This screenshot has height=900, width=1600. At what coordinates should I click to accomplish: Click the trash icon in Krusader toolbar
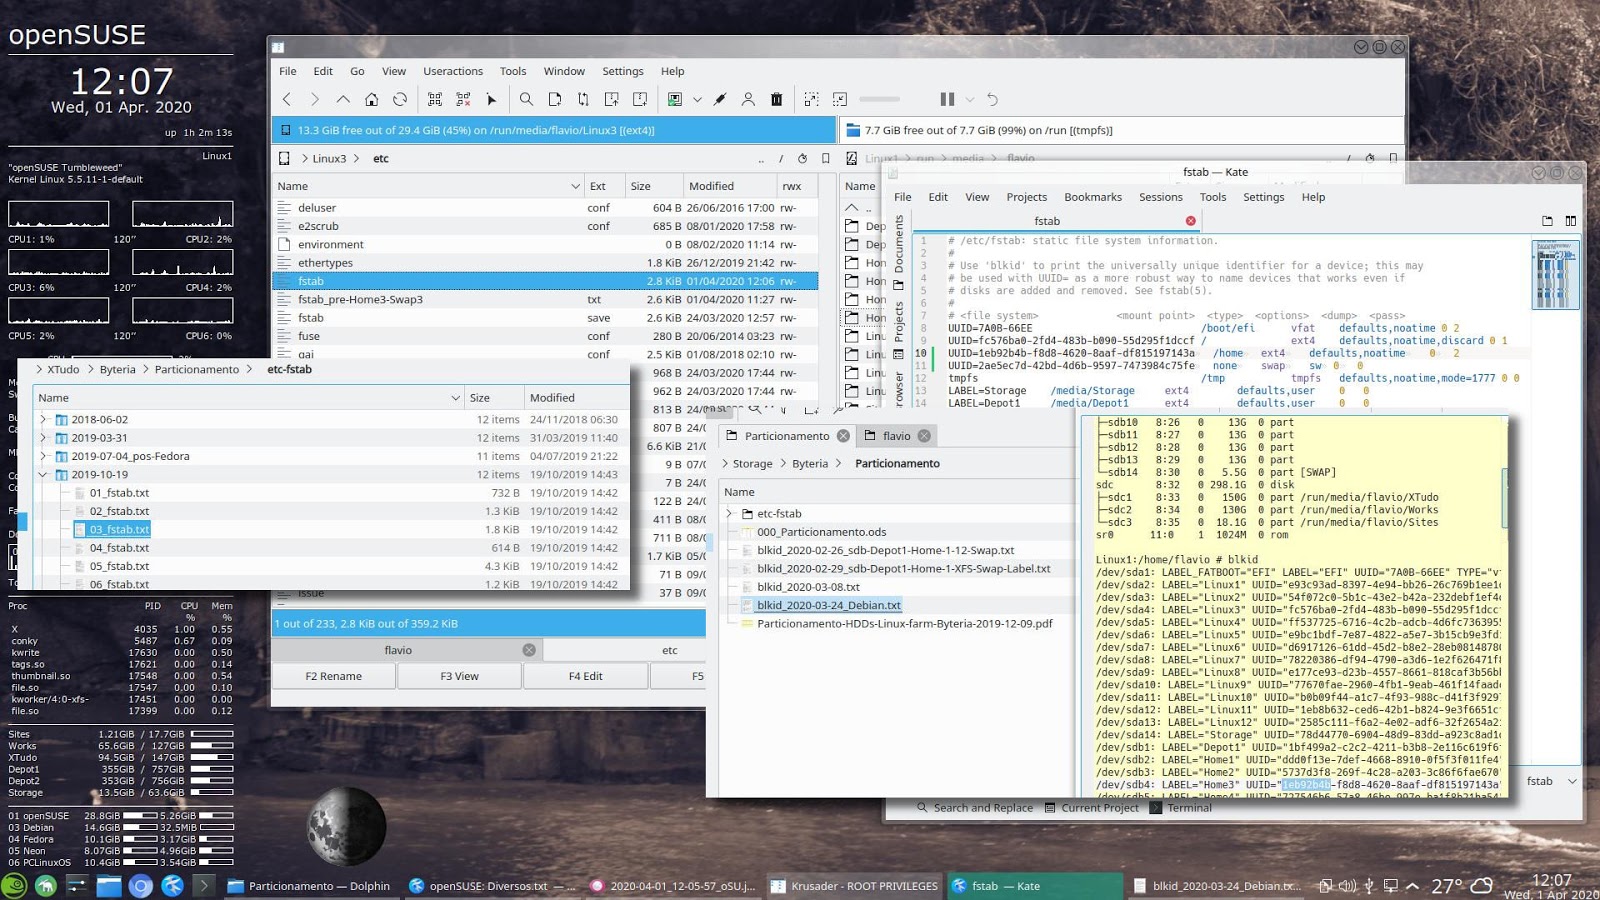pos(777,99)
